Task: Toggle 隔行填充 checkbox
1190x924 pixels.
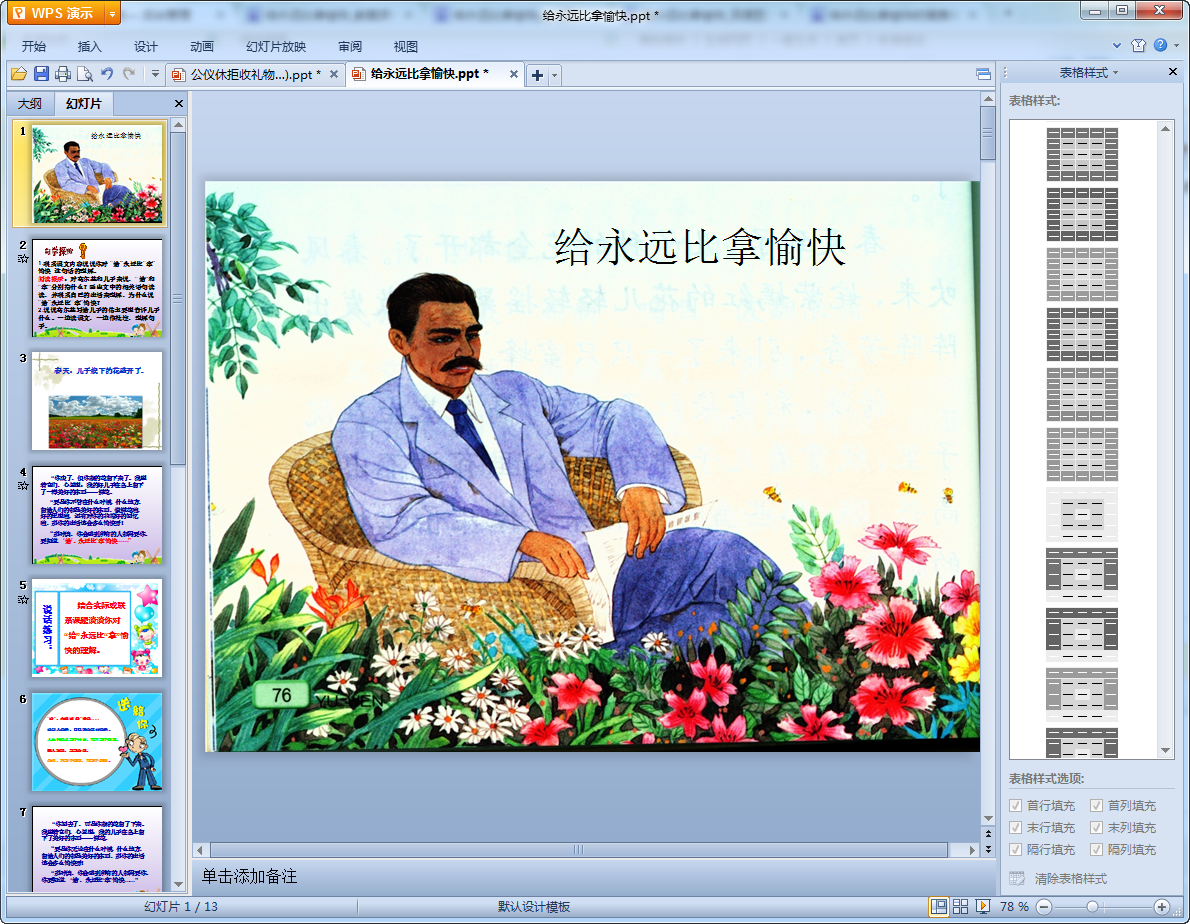Action: tap(1015, 850)
